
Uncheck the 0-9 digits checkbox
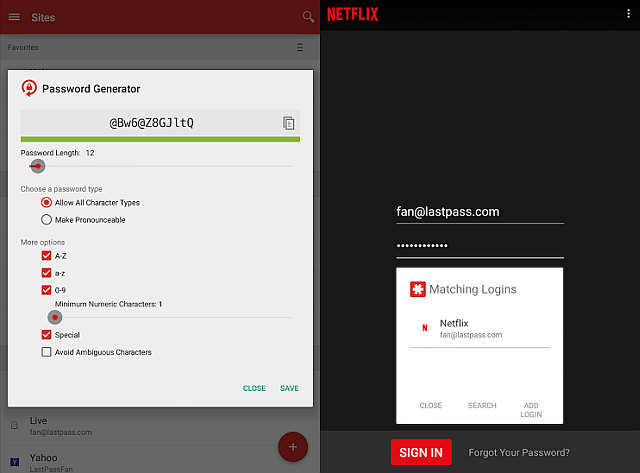46,290
